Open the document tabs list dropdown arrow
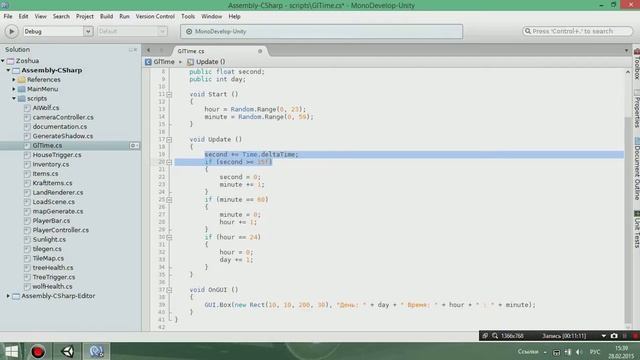 627,51
